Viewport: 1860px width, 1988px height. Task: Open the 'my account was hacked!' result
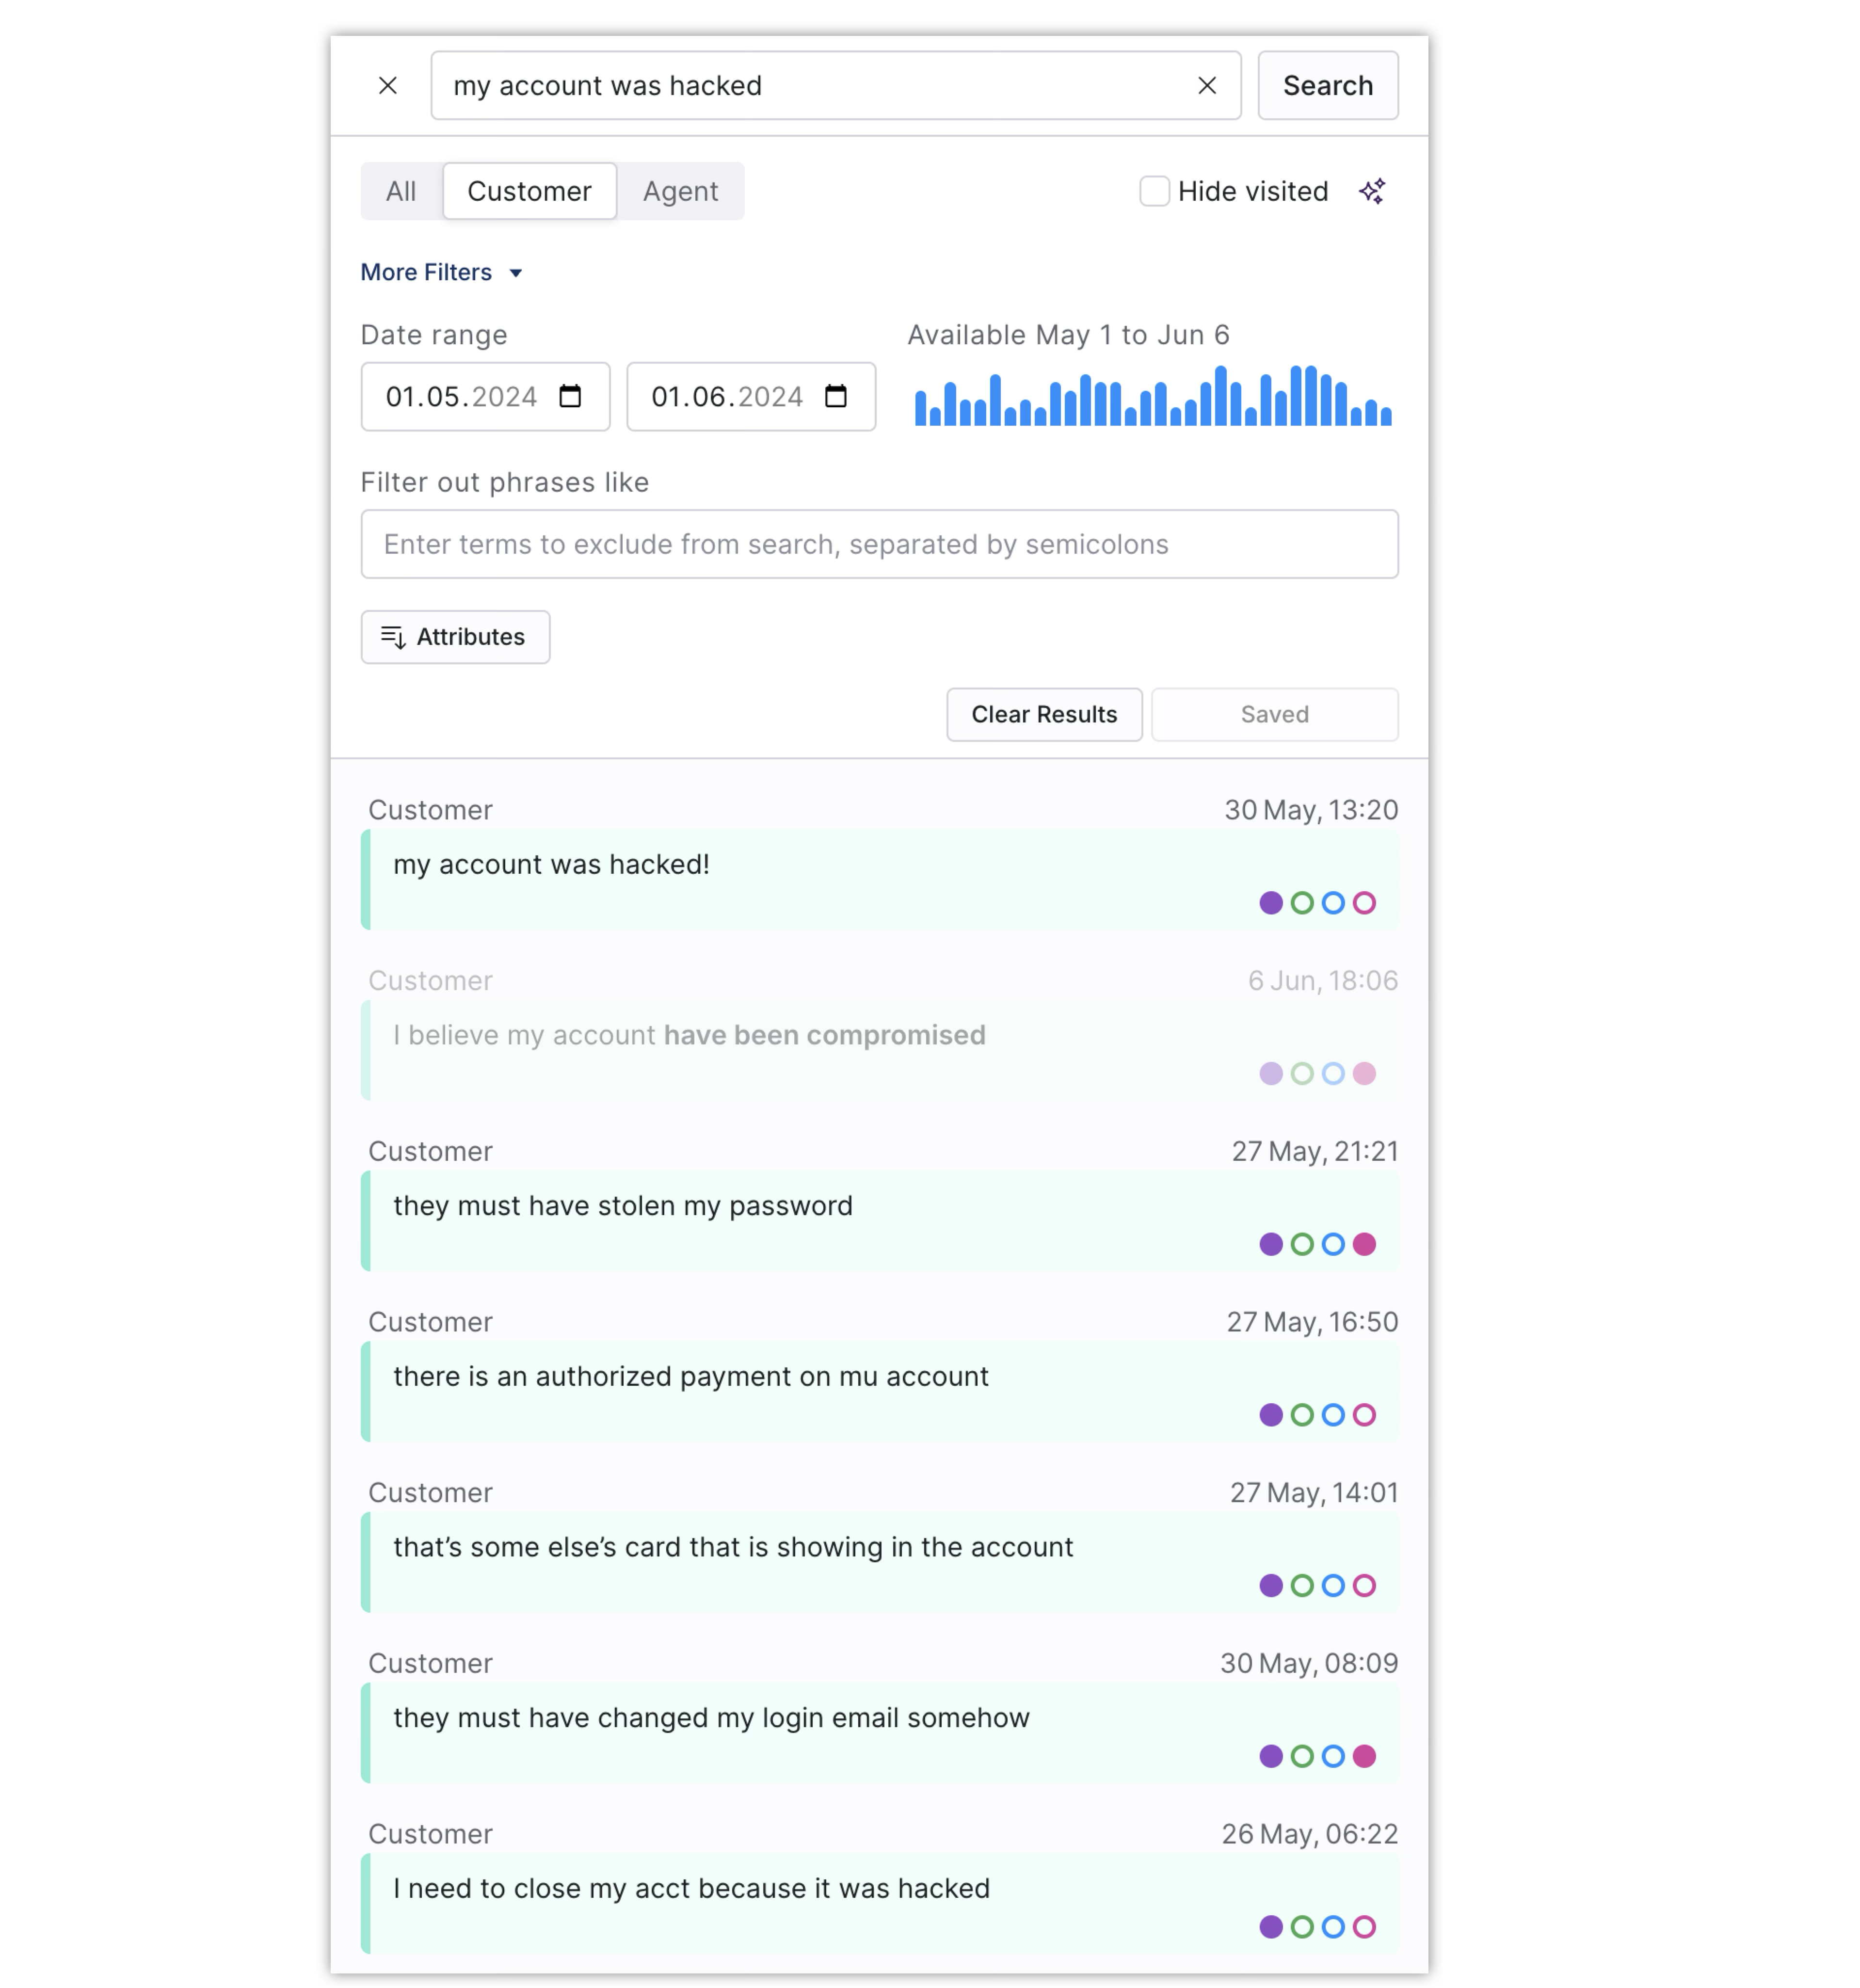pos(879,879)
